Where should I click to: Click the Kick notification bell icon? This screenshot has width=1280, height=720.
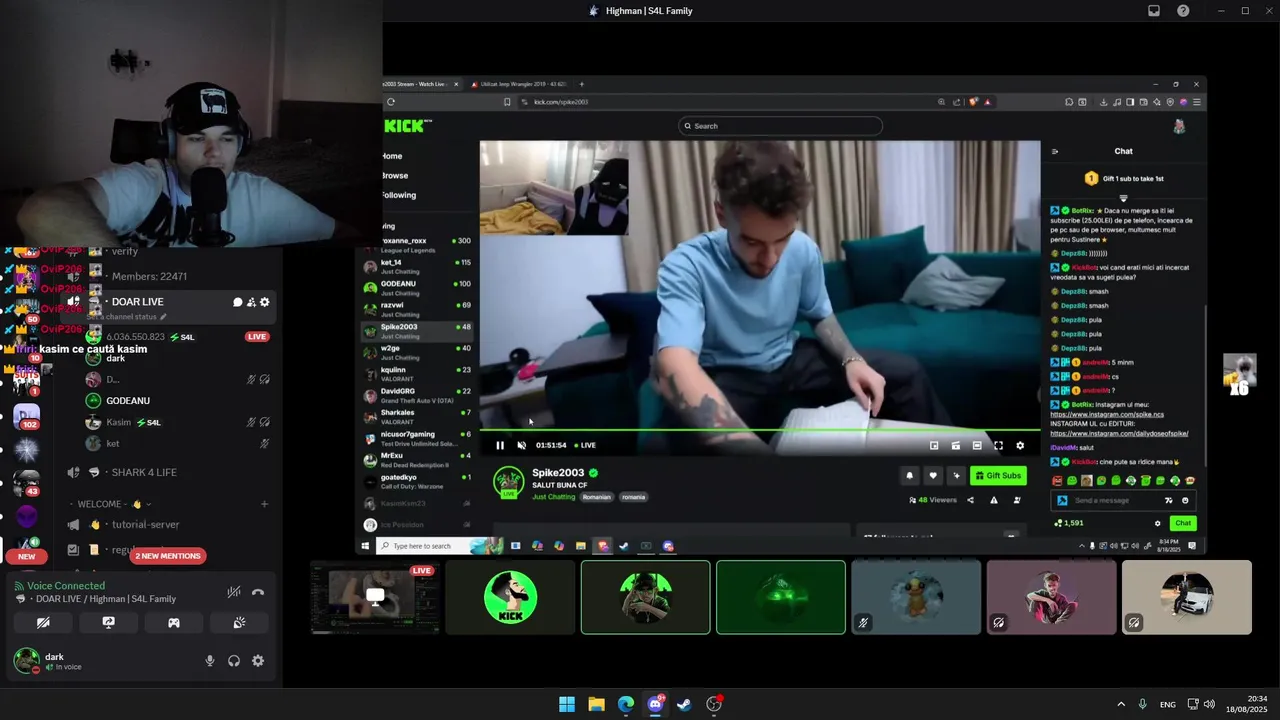tap(909, 476)
